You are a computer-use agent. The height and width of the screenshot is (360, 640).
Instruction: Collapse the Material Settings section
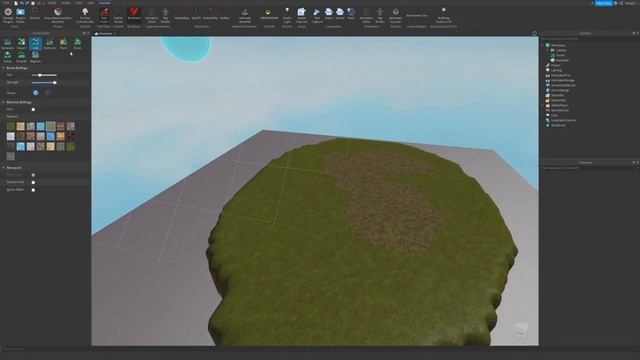click(3, 102)
